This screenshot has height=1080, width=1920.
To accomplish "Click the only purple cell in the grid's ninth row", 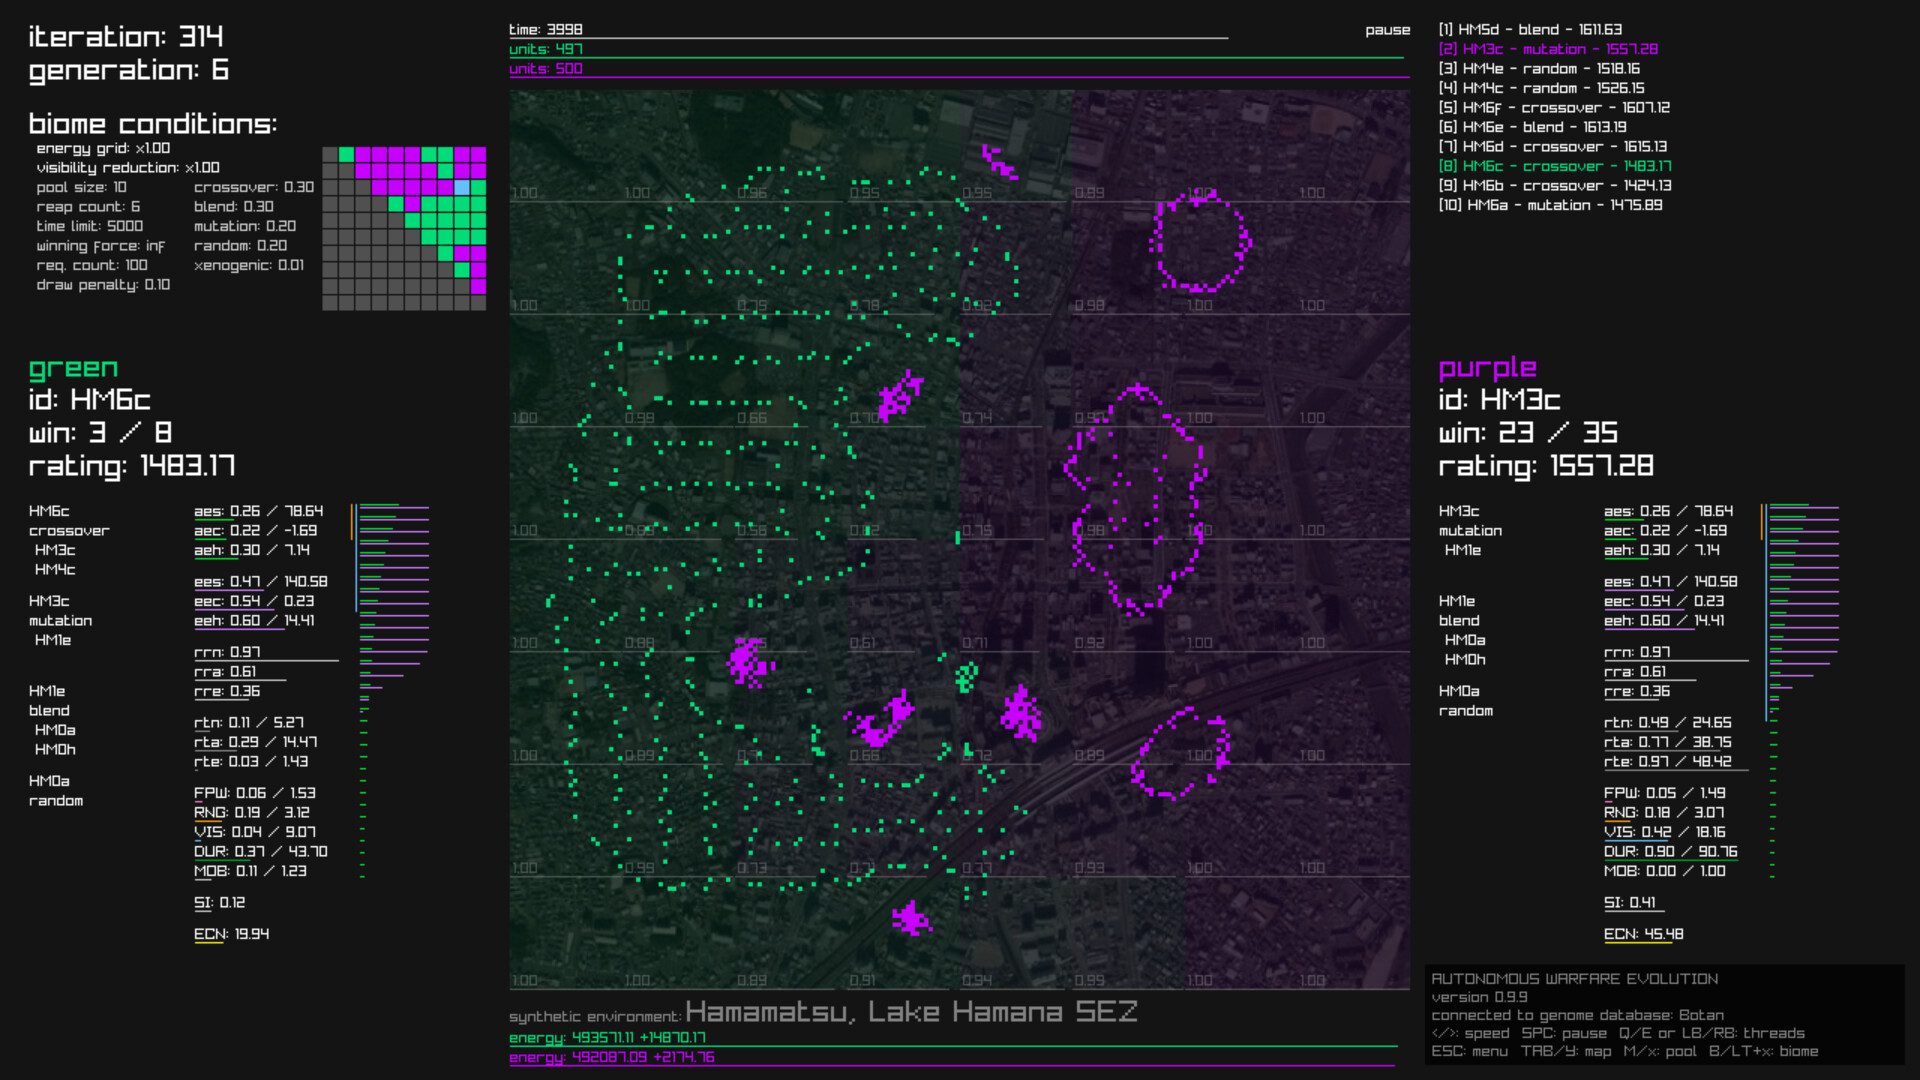I will [478, 287].
